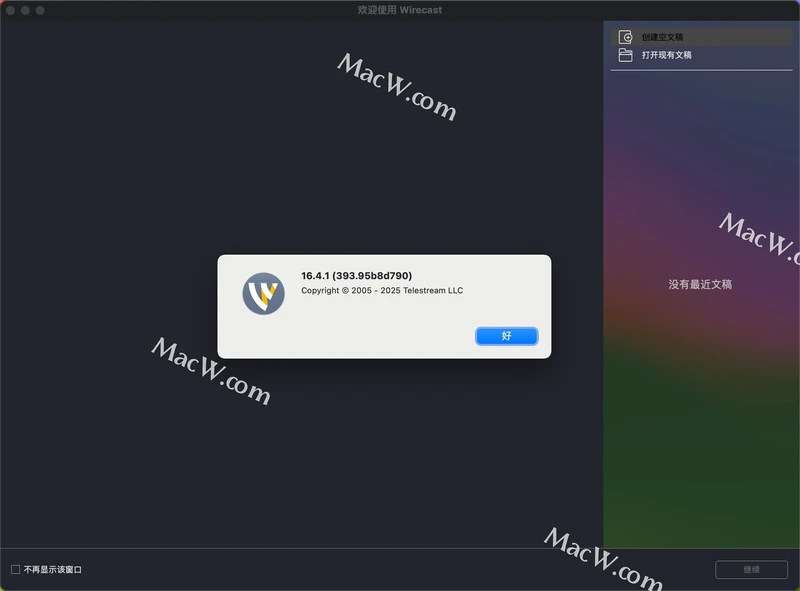
Task: Click the 欢迎使用 Wirecast window title
Action: [x=399, y=10]
